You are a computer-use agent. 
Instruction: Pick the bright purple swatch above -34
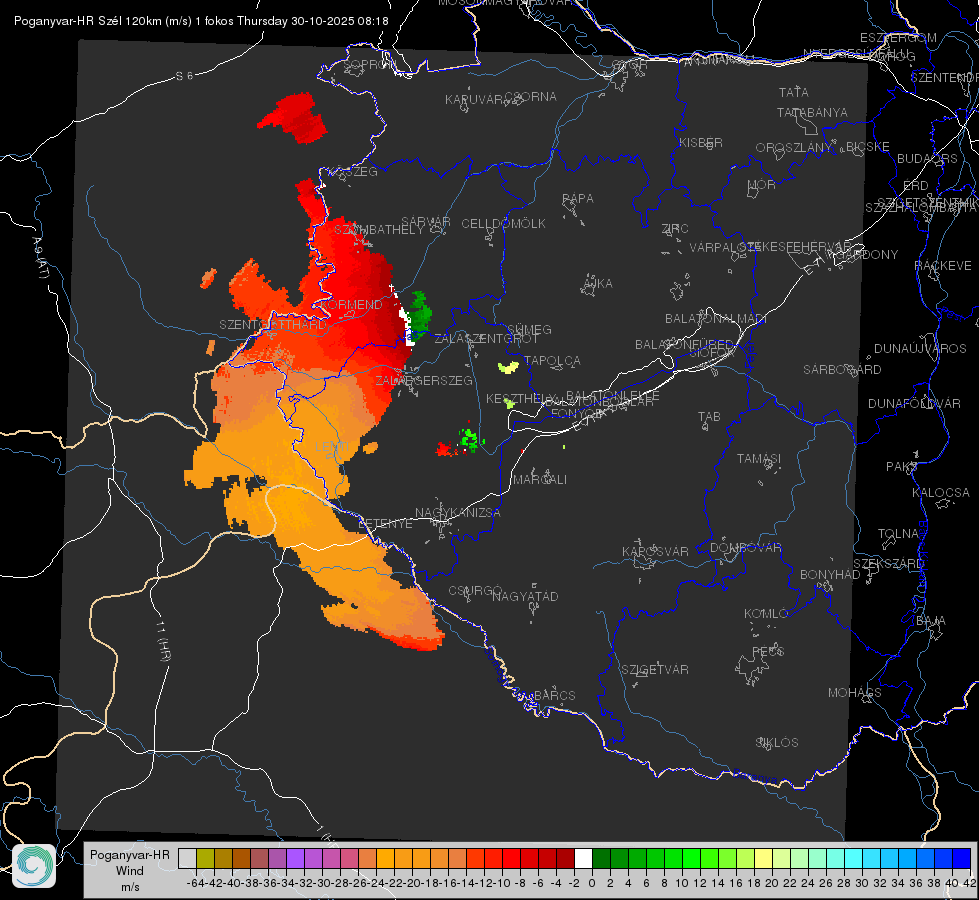pos(295,858)
